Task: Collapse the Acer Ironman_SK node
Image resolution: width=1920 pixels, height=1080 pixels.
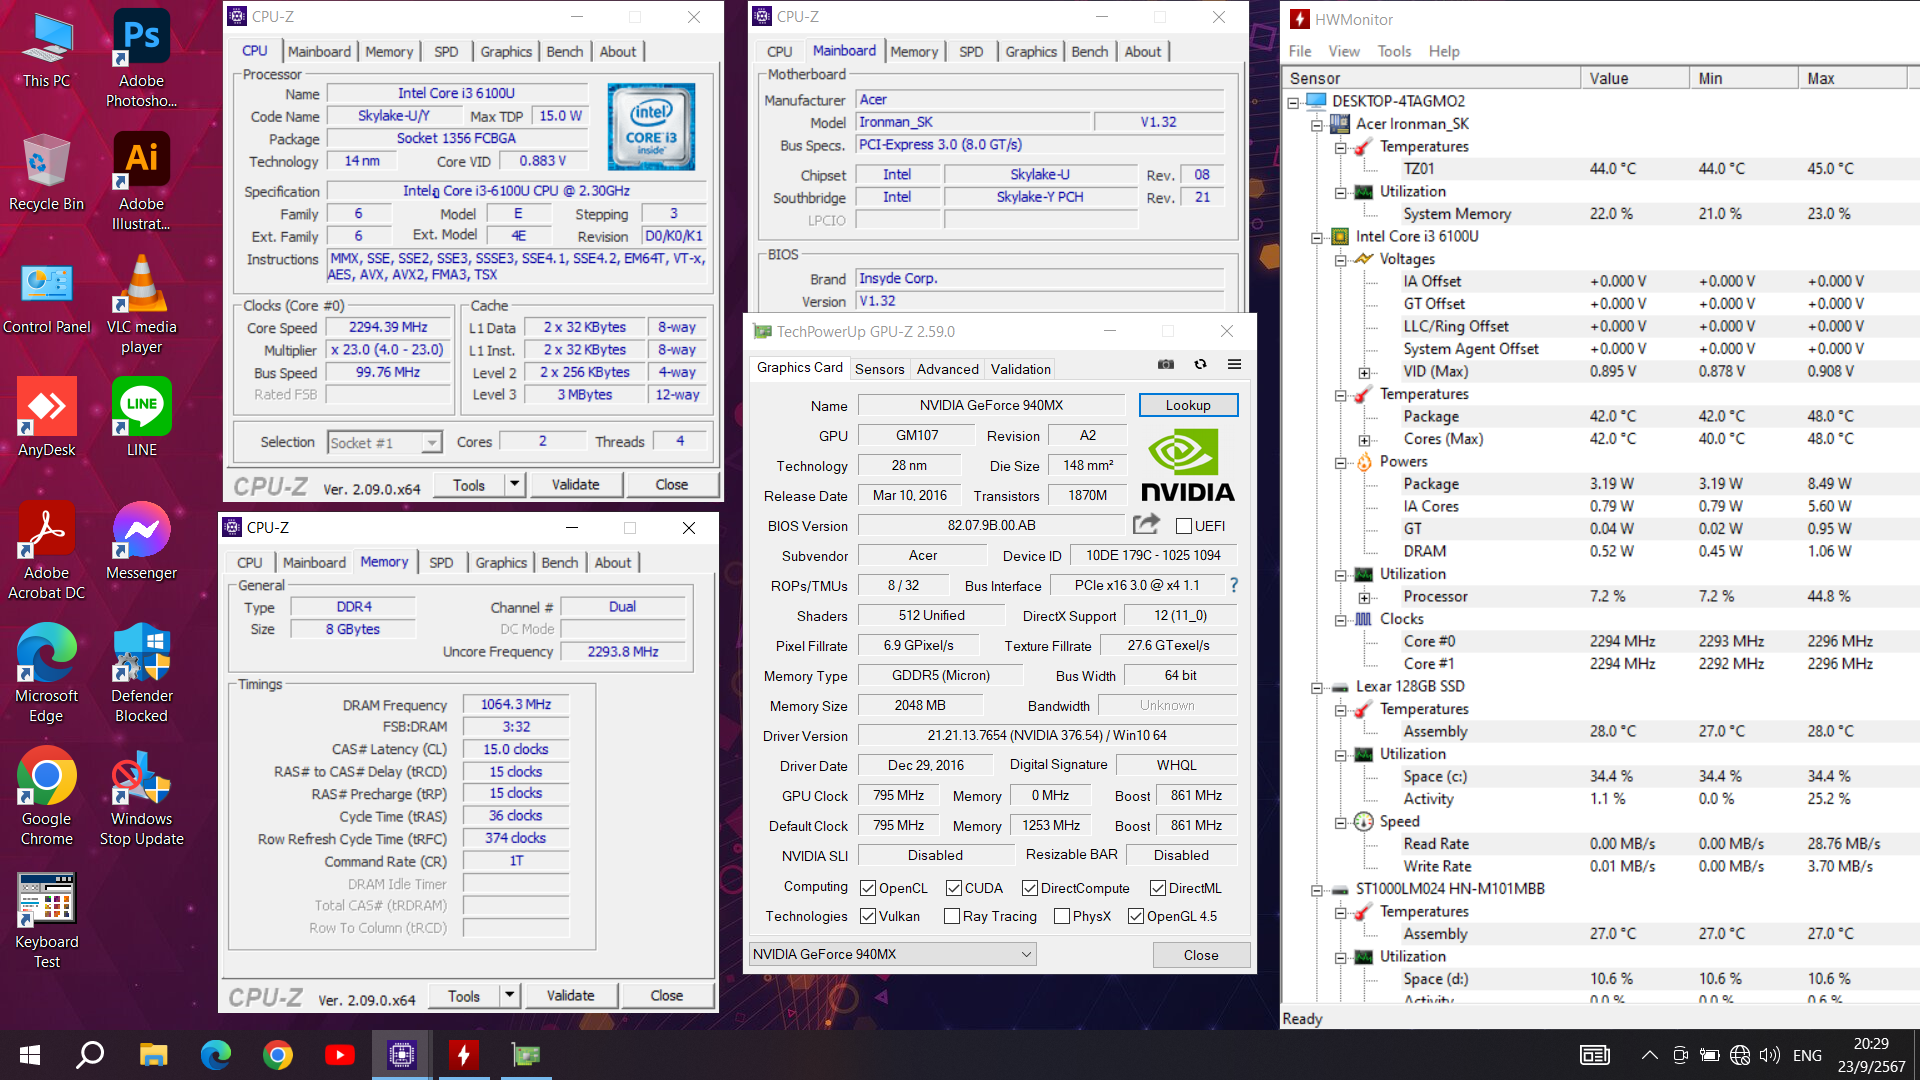Action: [1317, 125]
